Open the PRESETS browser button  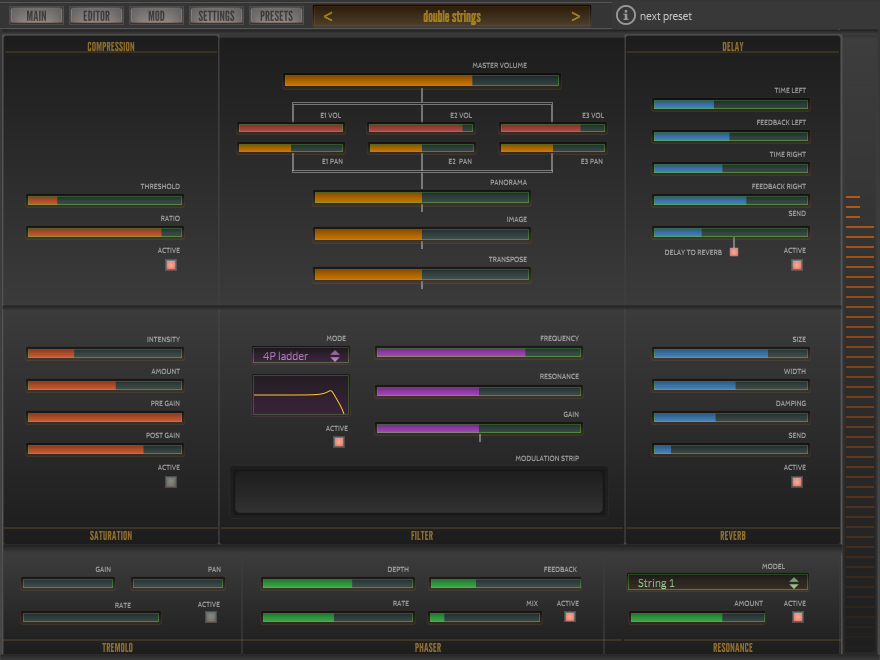pos(277,16)
